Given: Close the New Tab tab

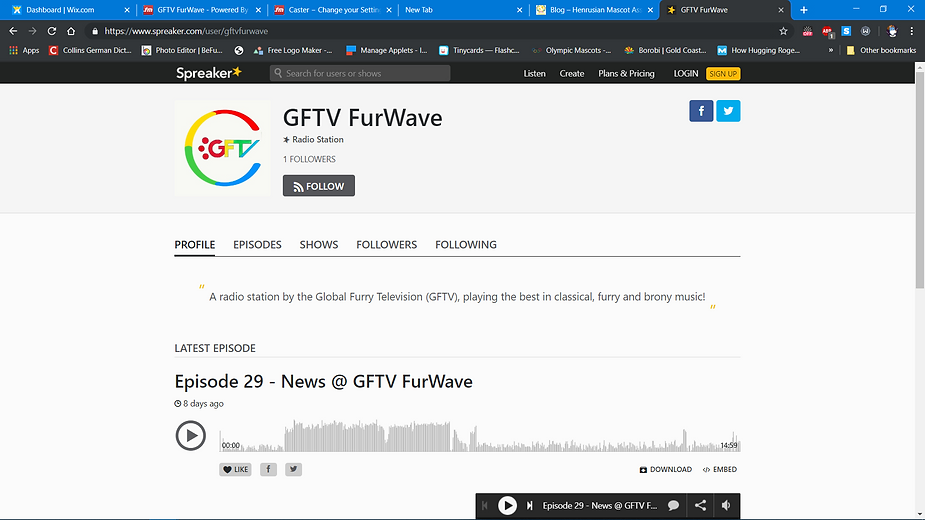Looking at the screenshot, I should tap(519, 9).
